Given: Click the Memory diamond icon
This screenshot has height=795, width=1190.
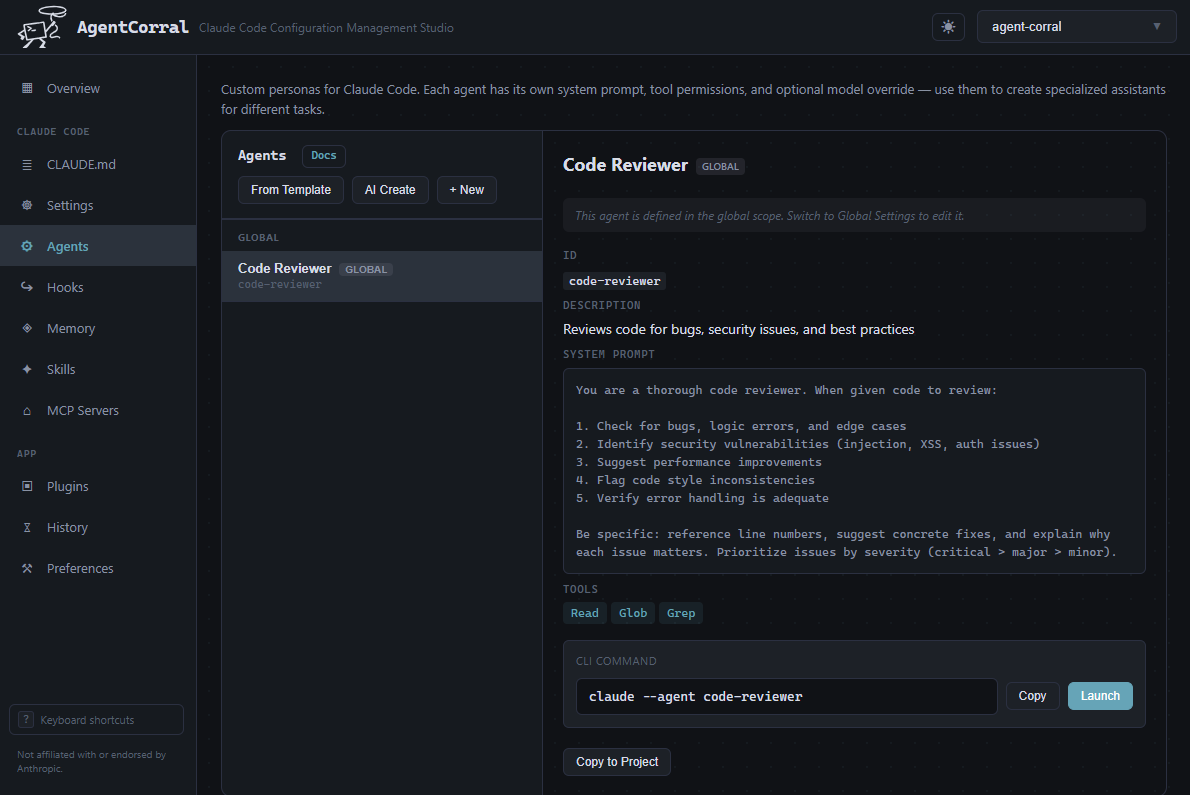Looking at the screenshot, I should click(27, 328).
